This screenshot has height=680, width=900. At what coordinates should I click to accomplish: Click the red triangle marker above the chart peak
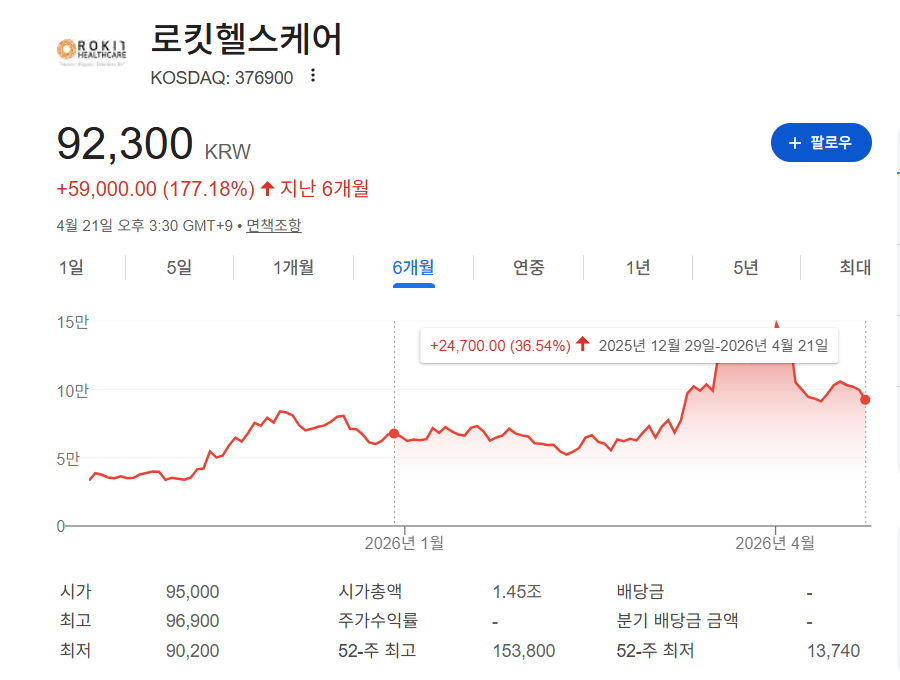pyautogui.click(x=778, y=323)
